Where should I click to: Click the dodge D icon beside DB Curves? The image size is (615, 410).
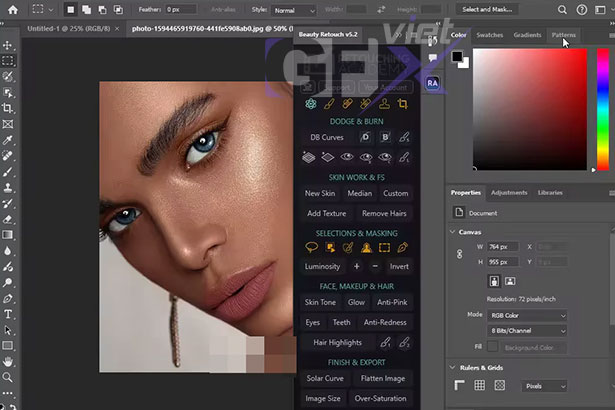click(x=366, y=137)
